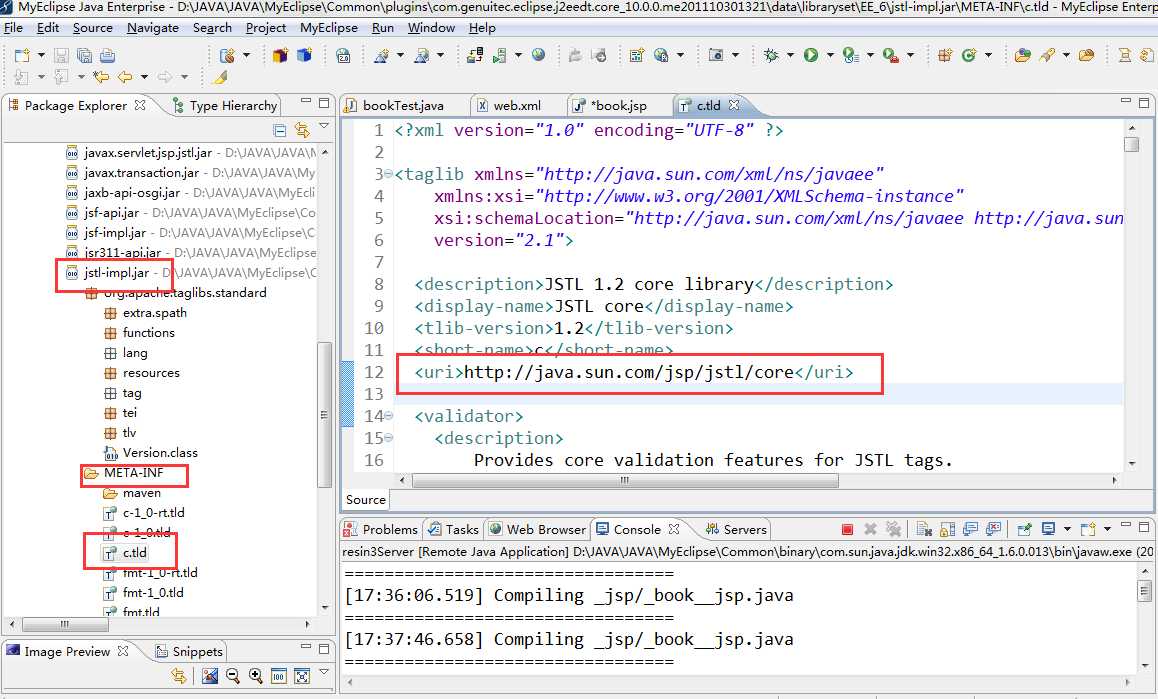1158x699 pixels.
Task: Click the Last Edit Location arrow icon
Action: coord(101,76)
